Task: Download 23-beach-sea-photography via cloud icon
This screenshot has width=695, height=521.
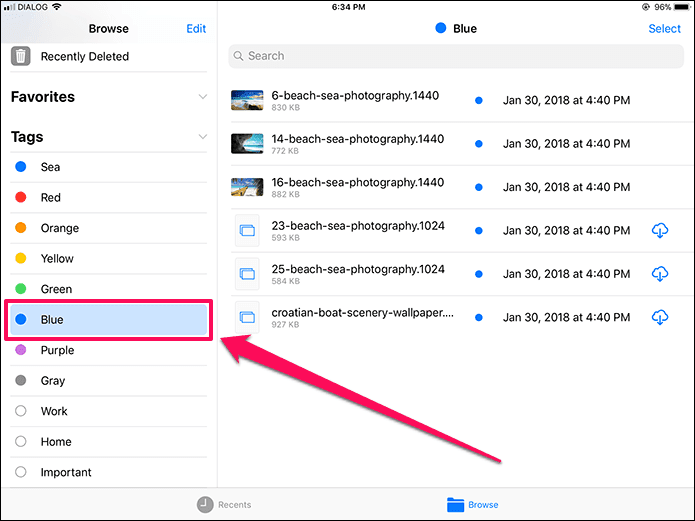Action: tap(660, 231)
